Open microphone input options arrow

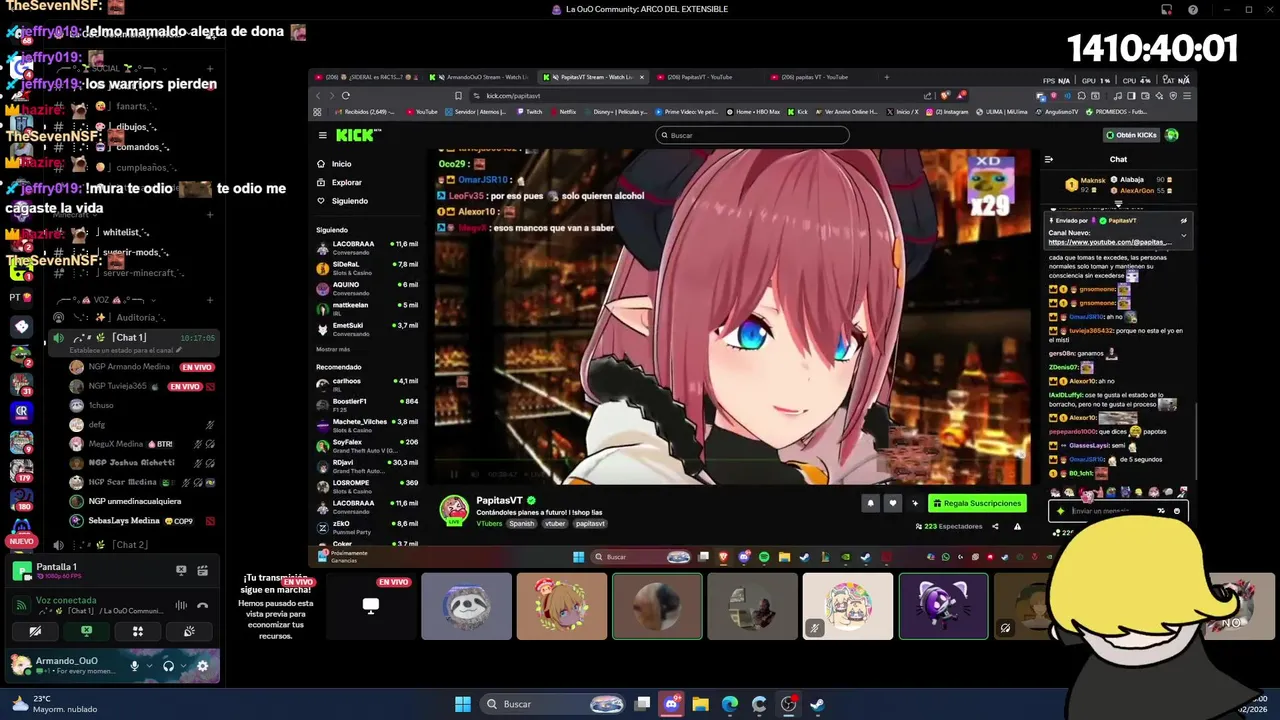point(149,665)
